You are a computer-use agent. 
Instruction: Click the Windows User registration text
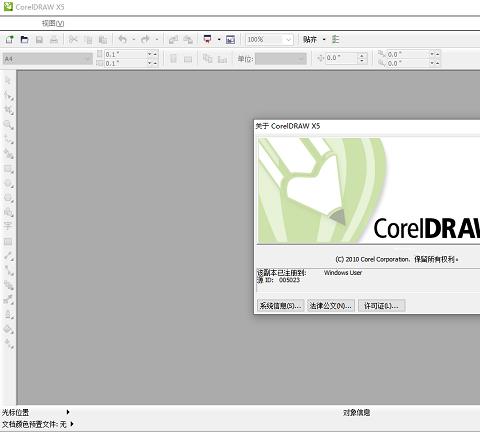[x=343, y=273]
